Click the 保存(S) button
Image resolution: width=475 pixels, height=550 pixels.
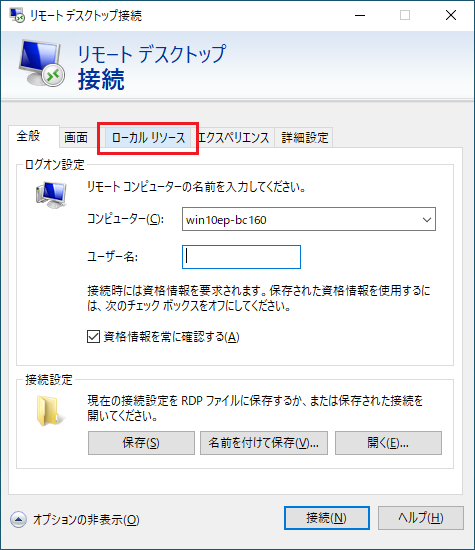(x=141, y=443)
